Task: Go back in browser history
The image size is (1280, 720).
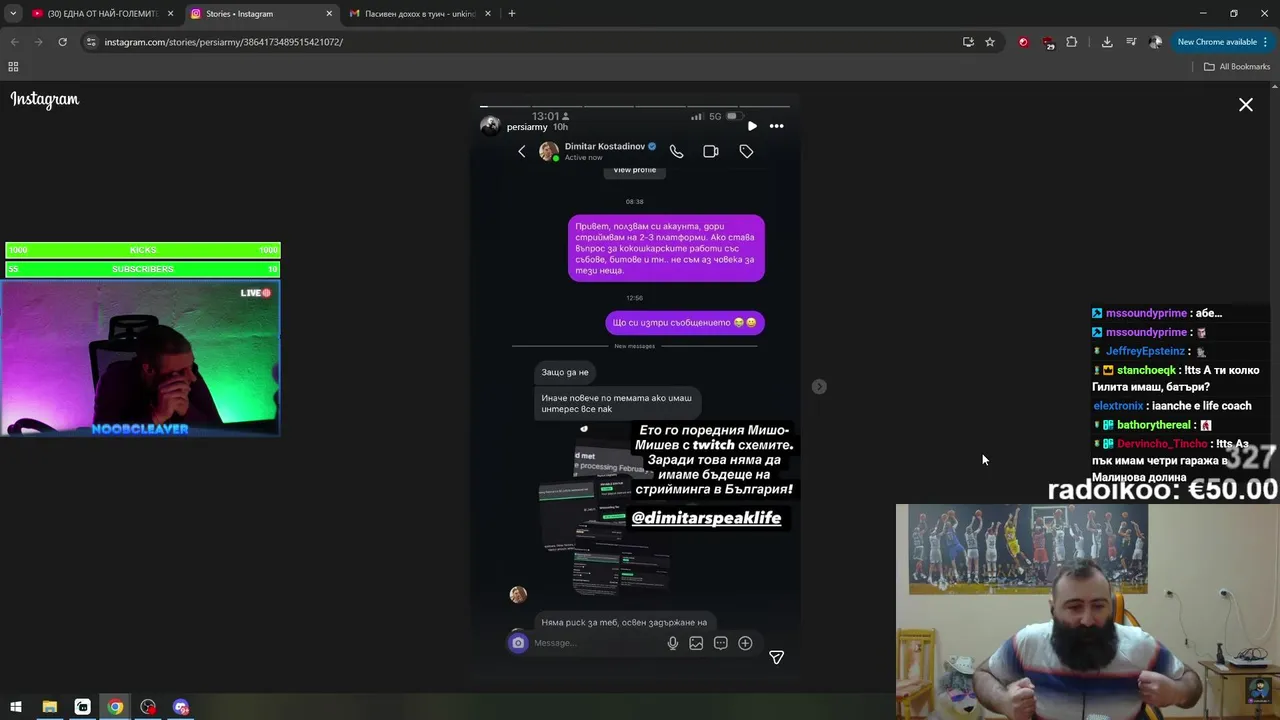Action: click(x=14, y=42)
